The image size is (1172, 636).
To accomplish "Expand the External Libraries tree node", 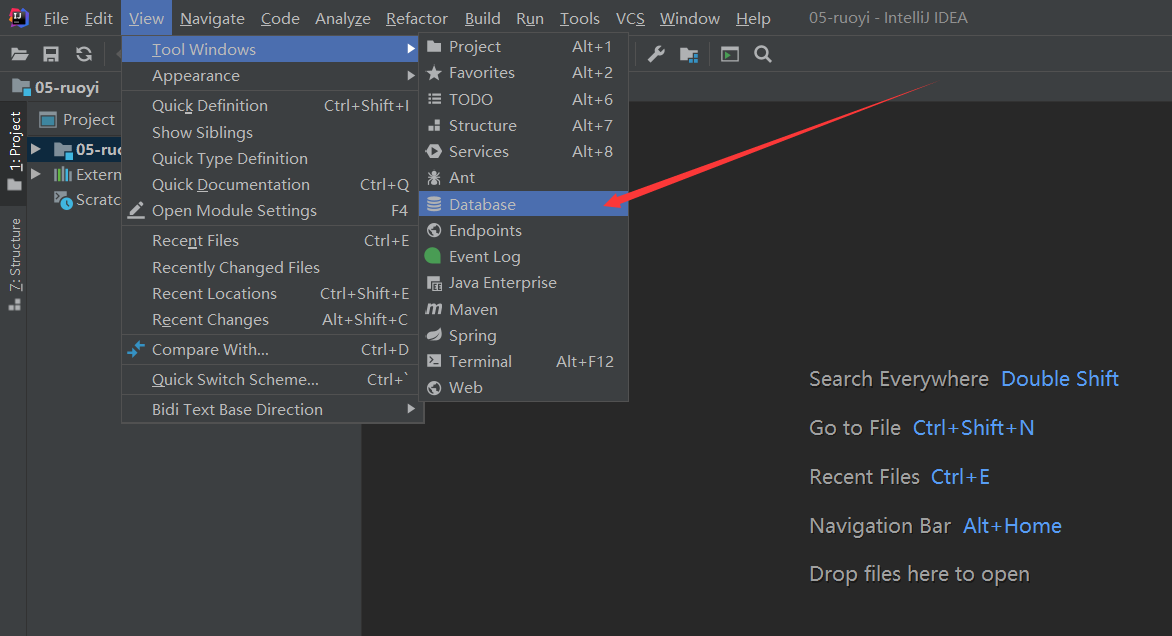I will 35,174.
